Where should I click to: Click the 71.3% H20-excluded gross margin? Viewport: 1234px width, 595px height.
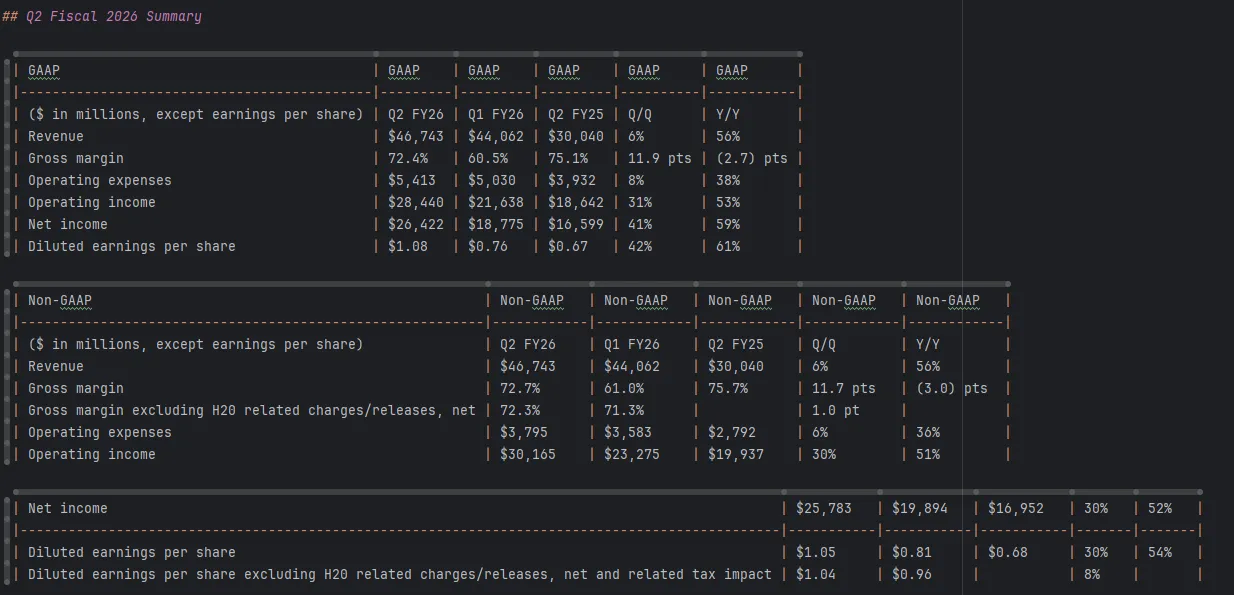coord(624,410)
